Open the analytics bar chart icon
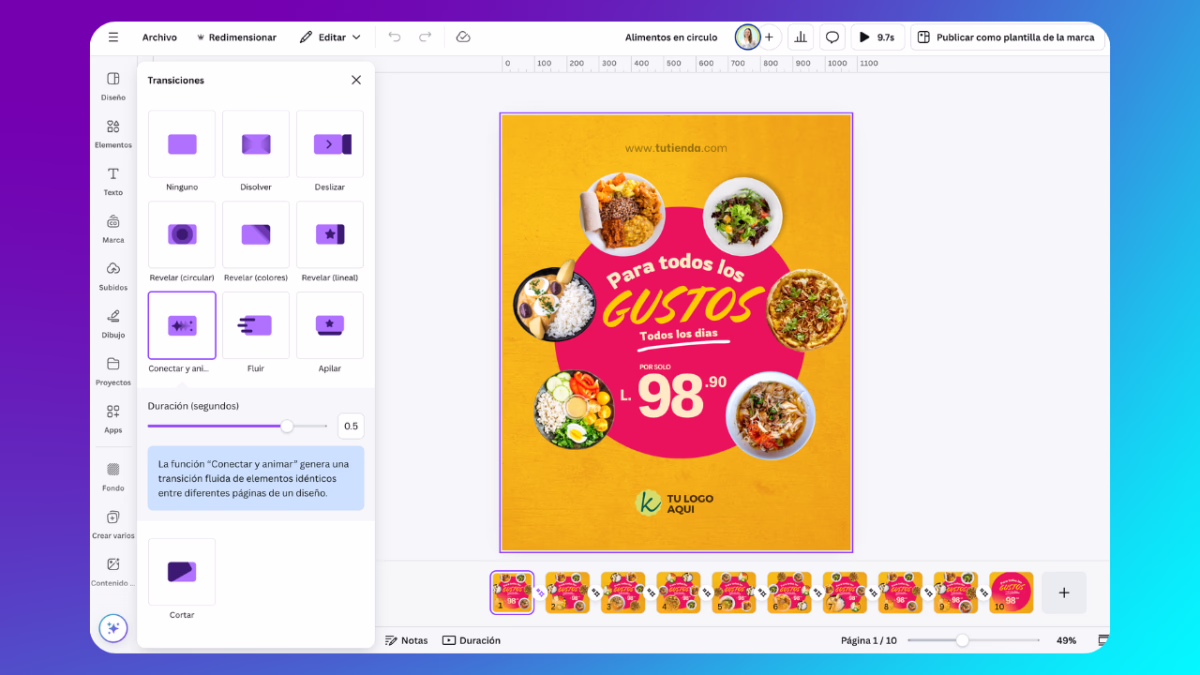Screen dimensions: 1200x675 [800, 37]
